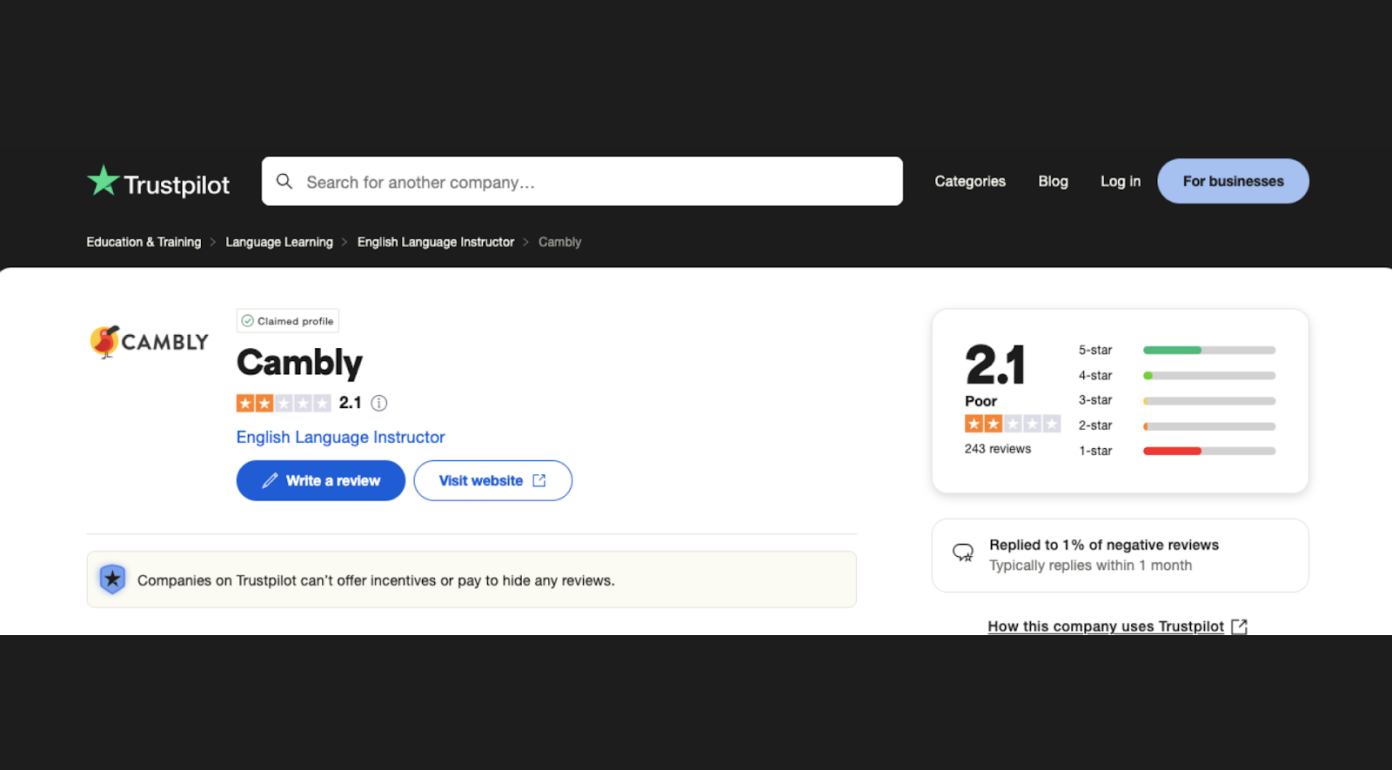Click the pencil icon on Write a review
Viewport: 1392px width, 770px height.
(x=270, y=481)
